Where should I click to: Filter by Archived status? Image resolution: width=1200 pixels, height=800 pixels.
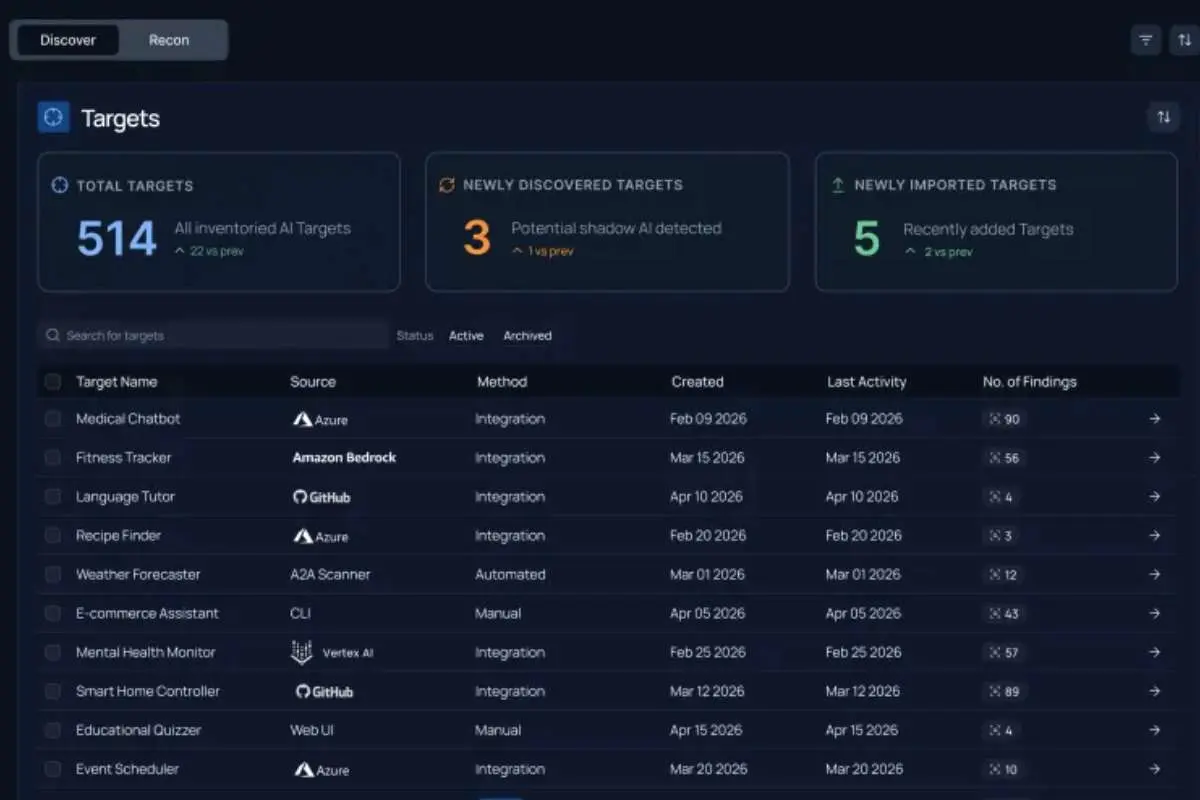click(x=527, y=336)
